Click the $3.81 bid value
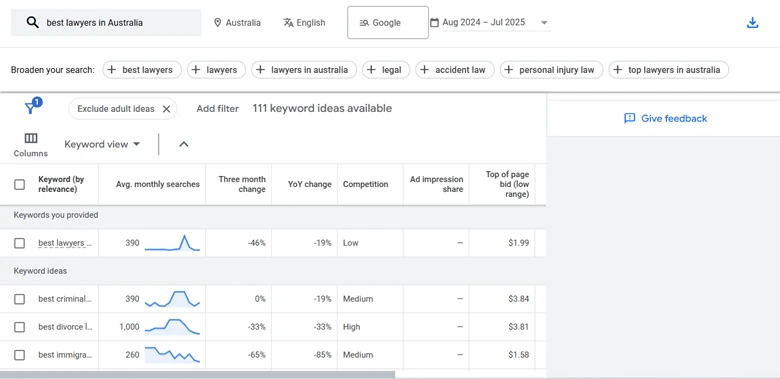The width and height of the screenshot is (780, 379). pos(518,327)
